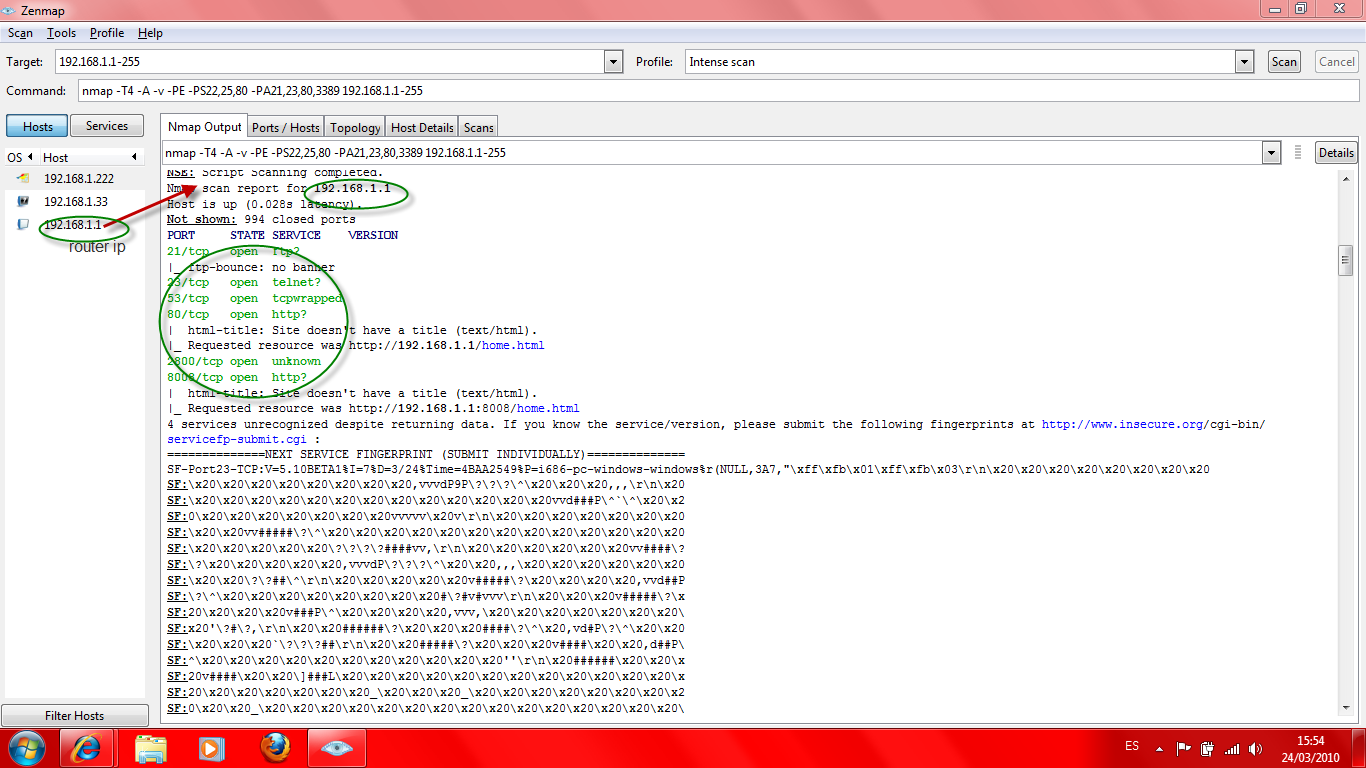Switch to the Topology tab
1366x768 pixels.
click(x=355, y=128)
